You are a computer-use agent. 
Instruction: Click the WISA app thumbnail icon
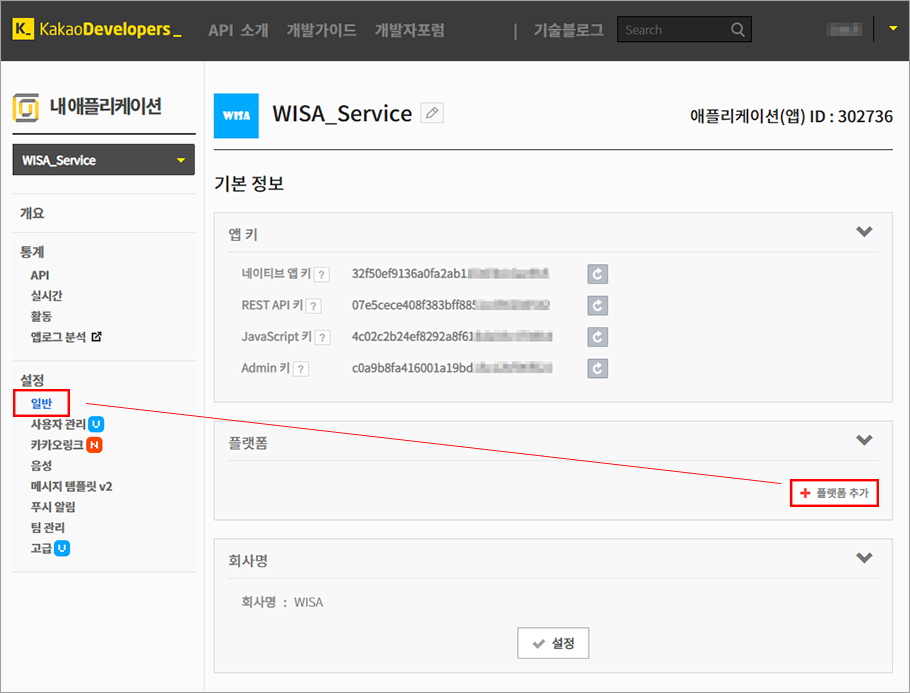pos(236,116)
